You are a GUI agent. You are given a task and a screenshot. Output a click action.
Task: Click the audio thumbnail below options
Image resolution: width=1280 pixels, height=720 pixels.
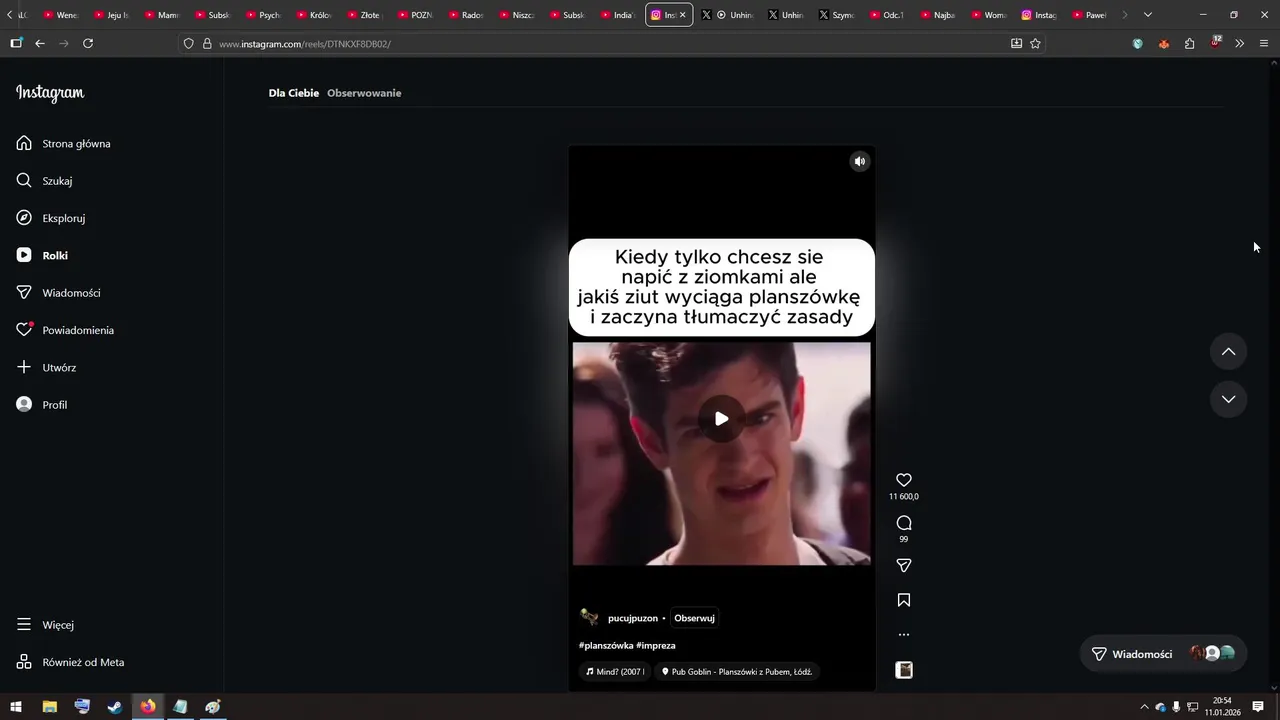point(904,670)
